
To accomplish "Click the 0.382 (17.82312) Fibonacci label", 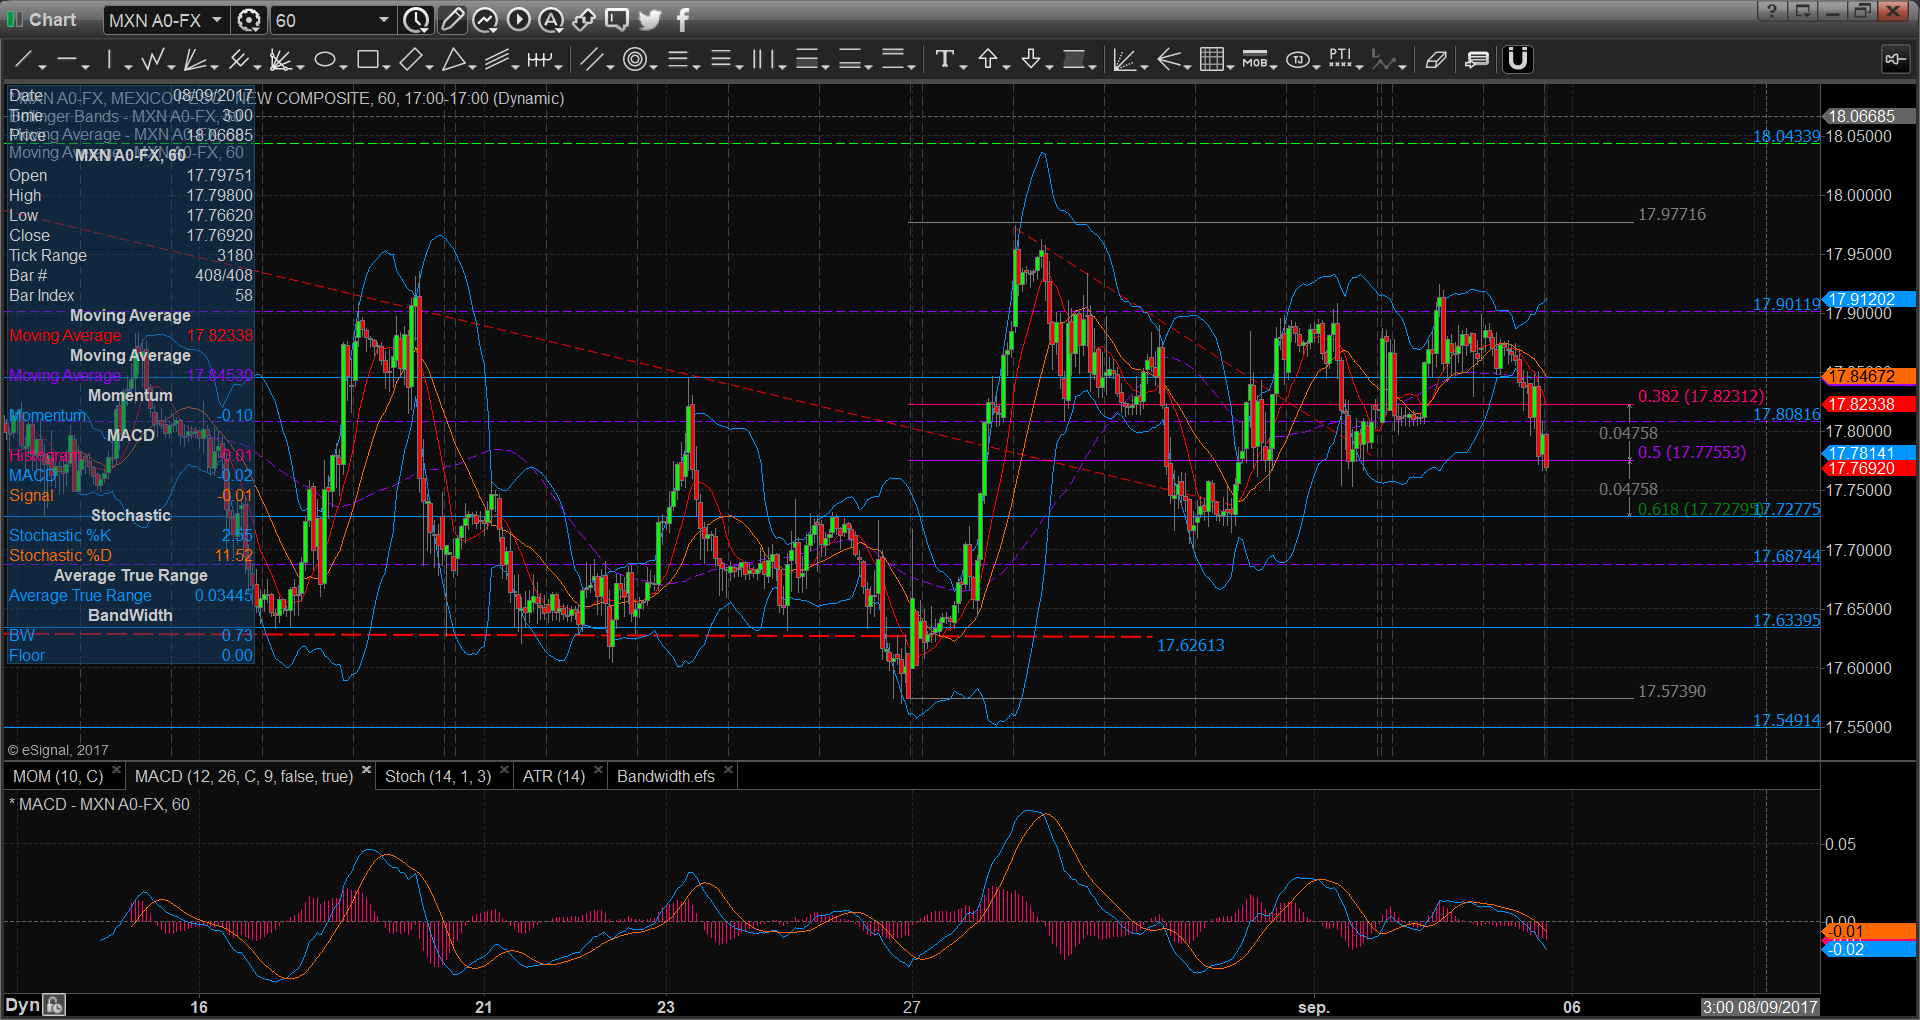I will point(1701,396).
